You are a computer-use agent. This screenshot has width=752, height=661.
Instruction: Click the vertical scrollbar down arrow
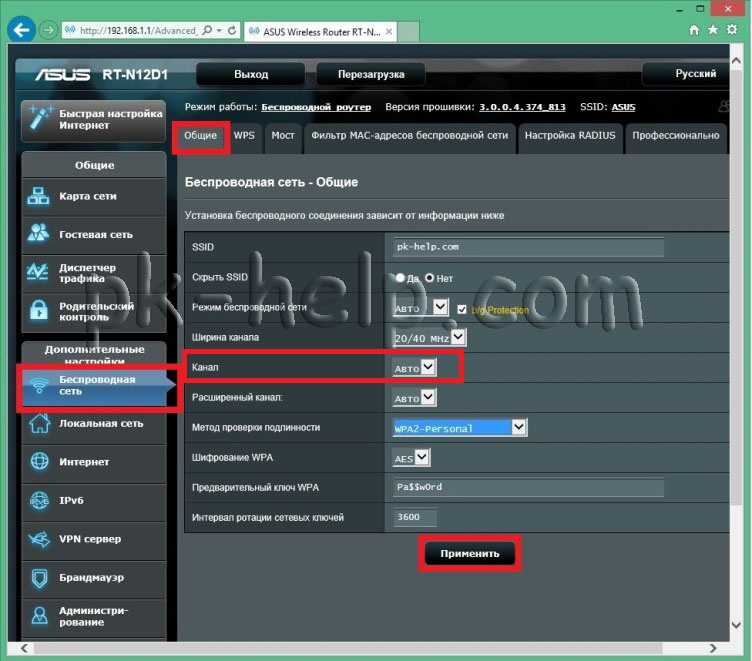pyautogui.click(x=736, y=625)
